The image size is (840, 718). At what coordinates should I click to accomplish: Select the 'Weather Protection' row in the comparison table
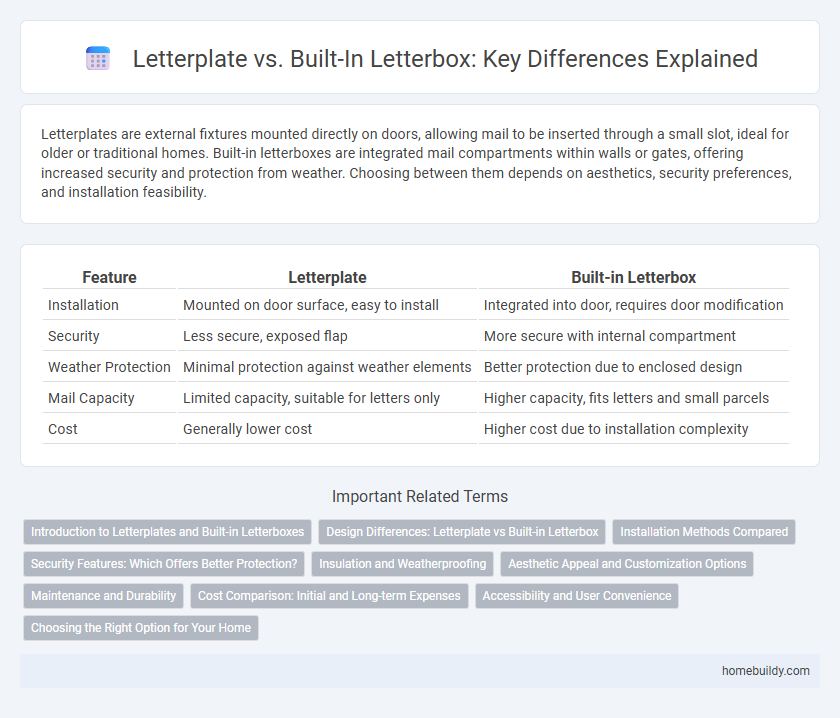[109, 367]
